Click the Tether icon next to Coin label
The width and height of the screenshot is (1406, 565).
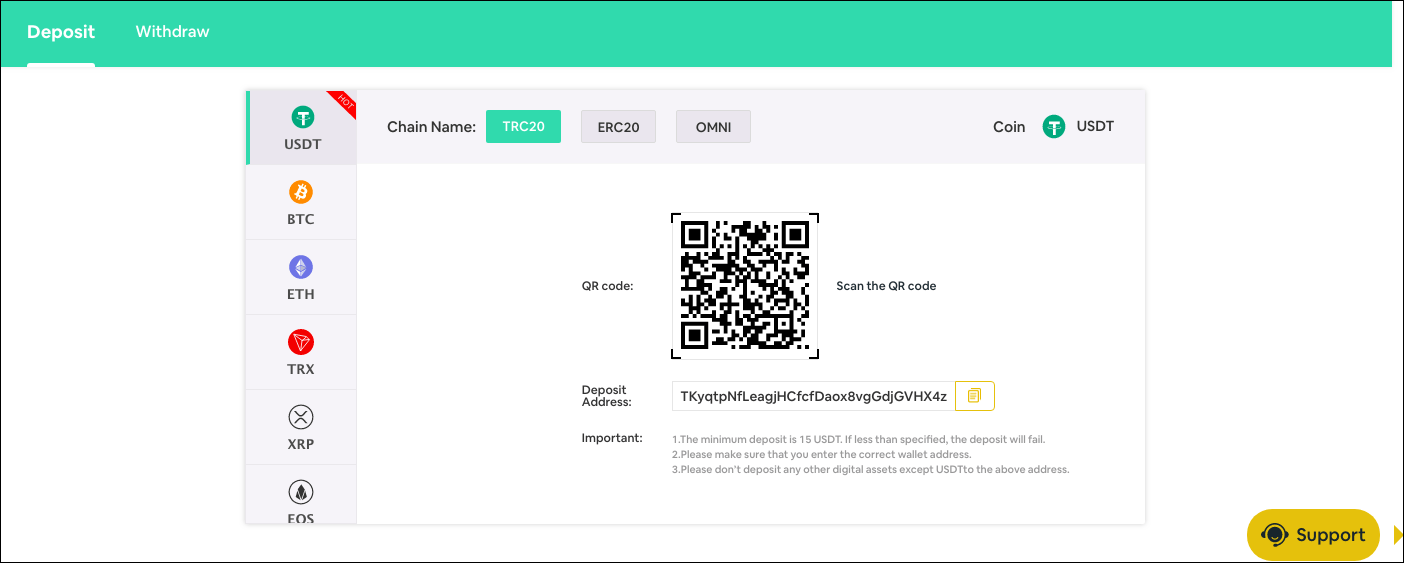1054,127
